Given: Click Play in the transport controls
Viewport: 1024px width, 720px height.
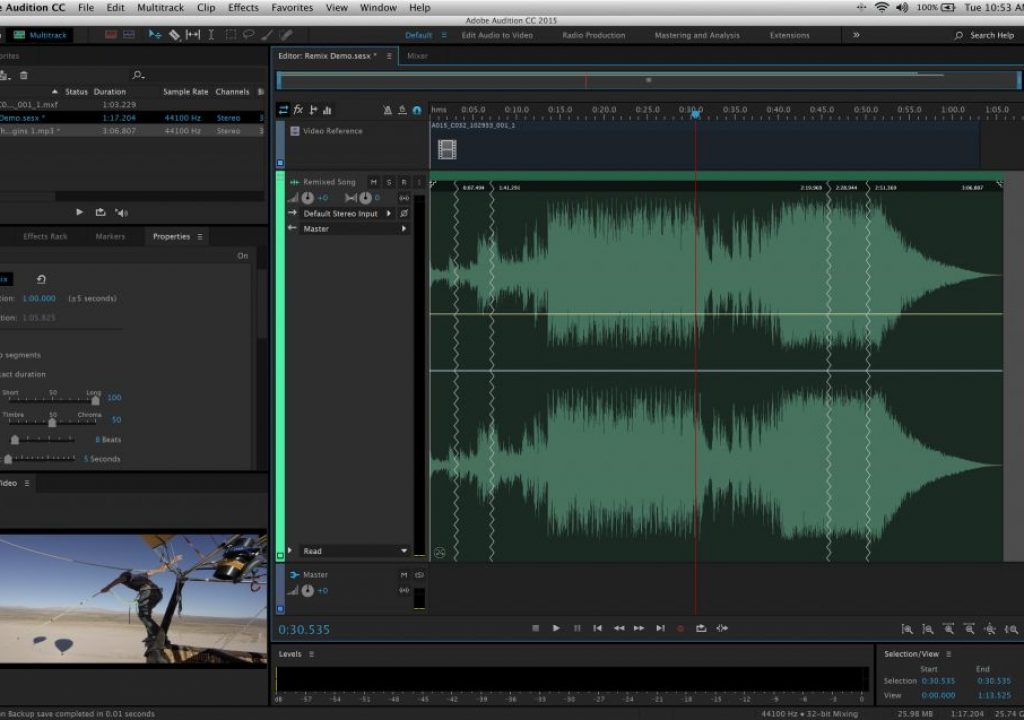Looking at the screenshot, I should [556, 629].
